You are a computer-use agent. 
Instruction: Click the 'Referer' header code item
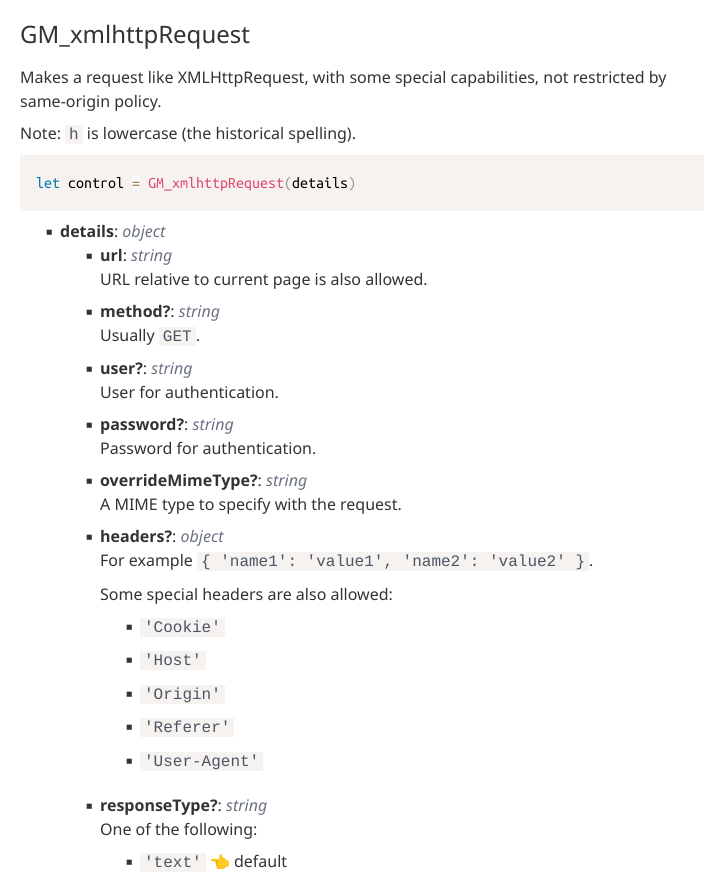pos(187,727)
